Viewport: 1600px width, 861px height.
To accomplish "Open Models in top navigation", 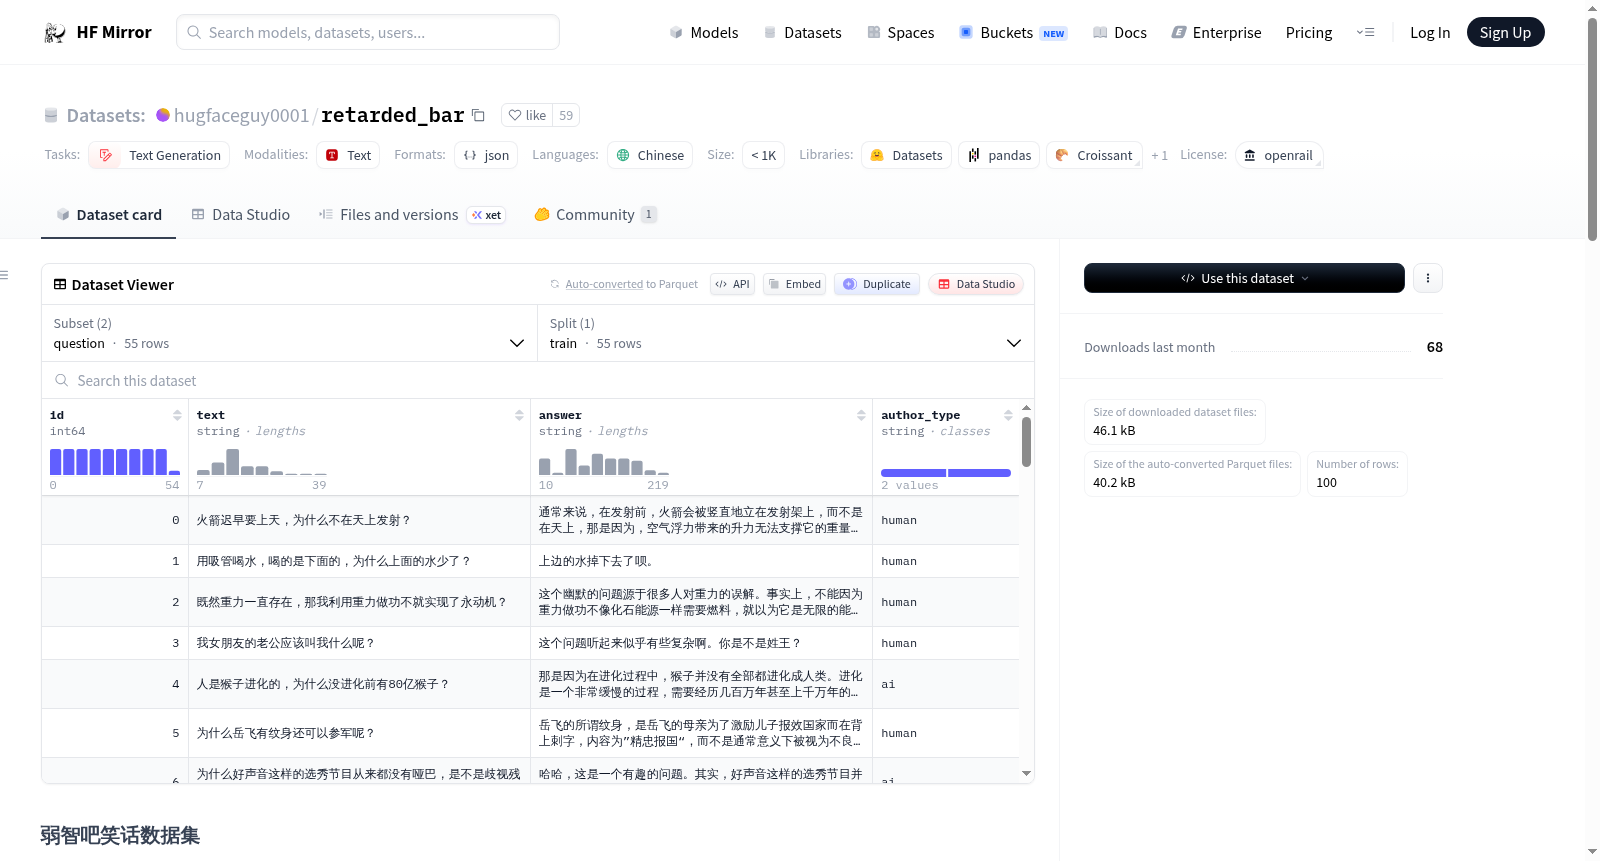I will click(x=704, y=33).
